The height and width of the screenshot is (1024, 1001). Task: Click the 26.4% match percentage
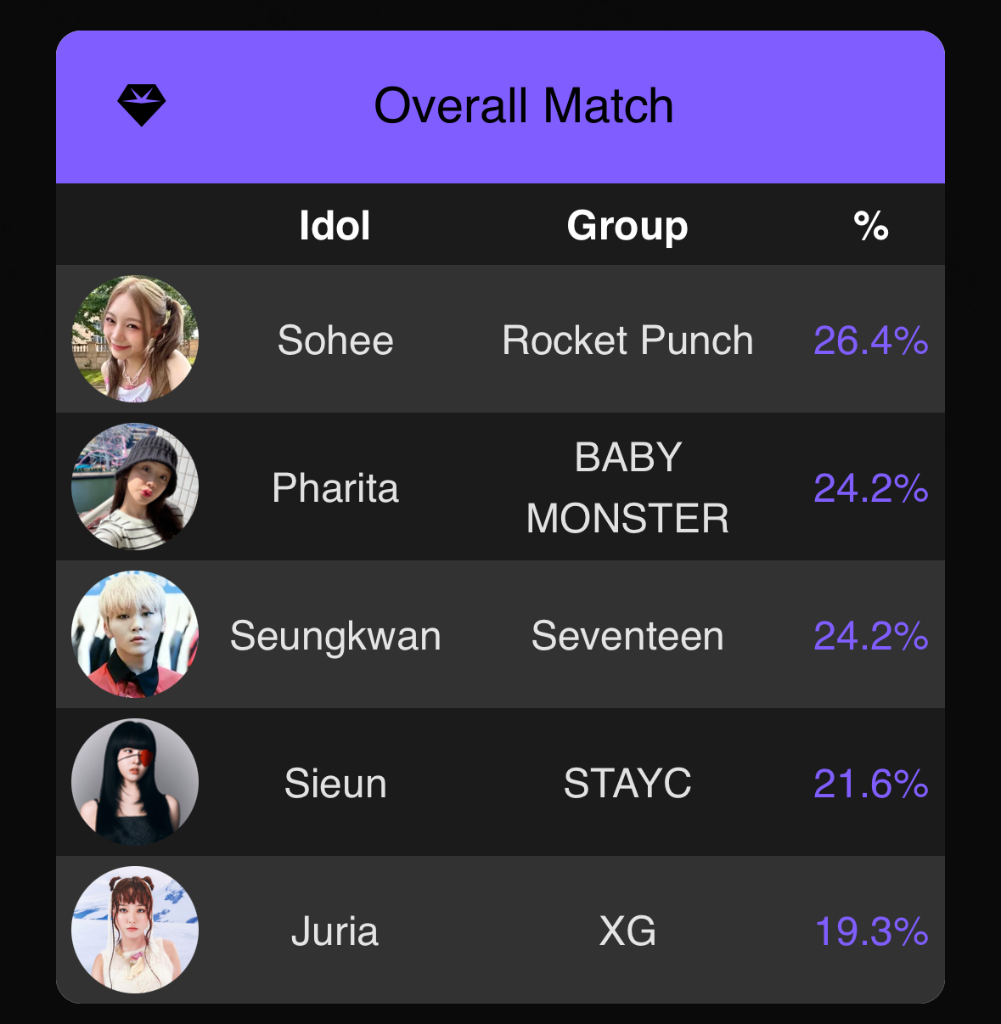click(871, 340)
